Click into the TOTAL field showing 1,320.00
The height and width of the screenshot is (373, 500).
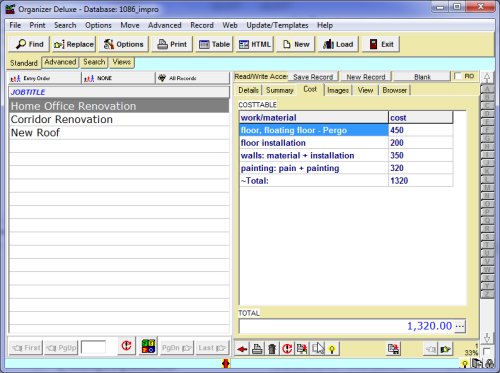click(x=346, y=326)
